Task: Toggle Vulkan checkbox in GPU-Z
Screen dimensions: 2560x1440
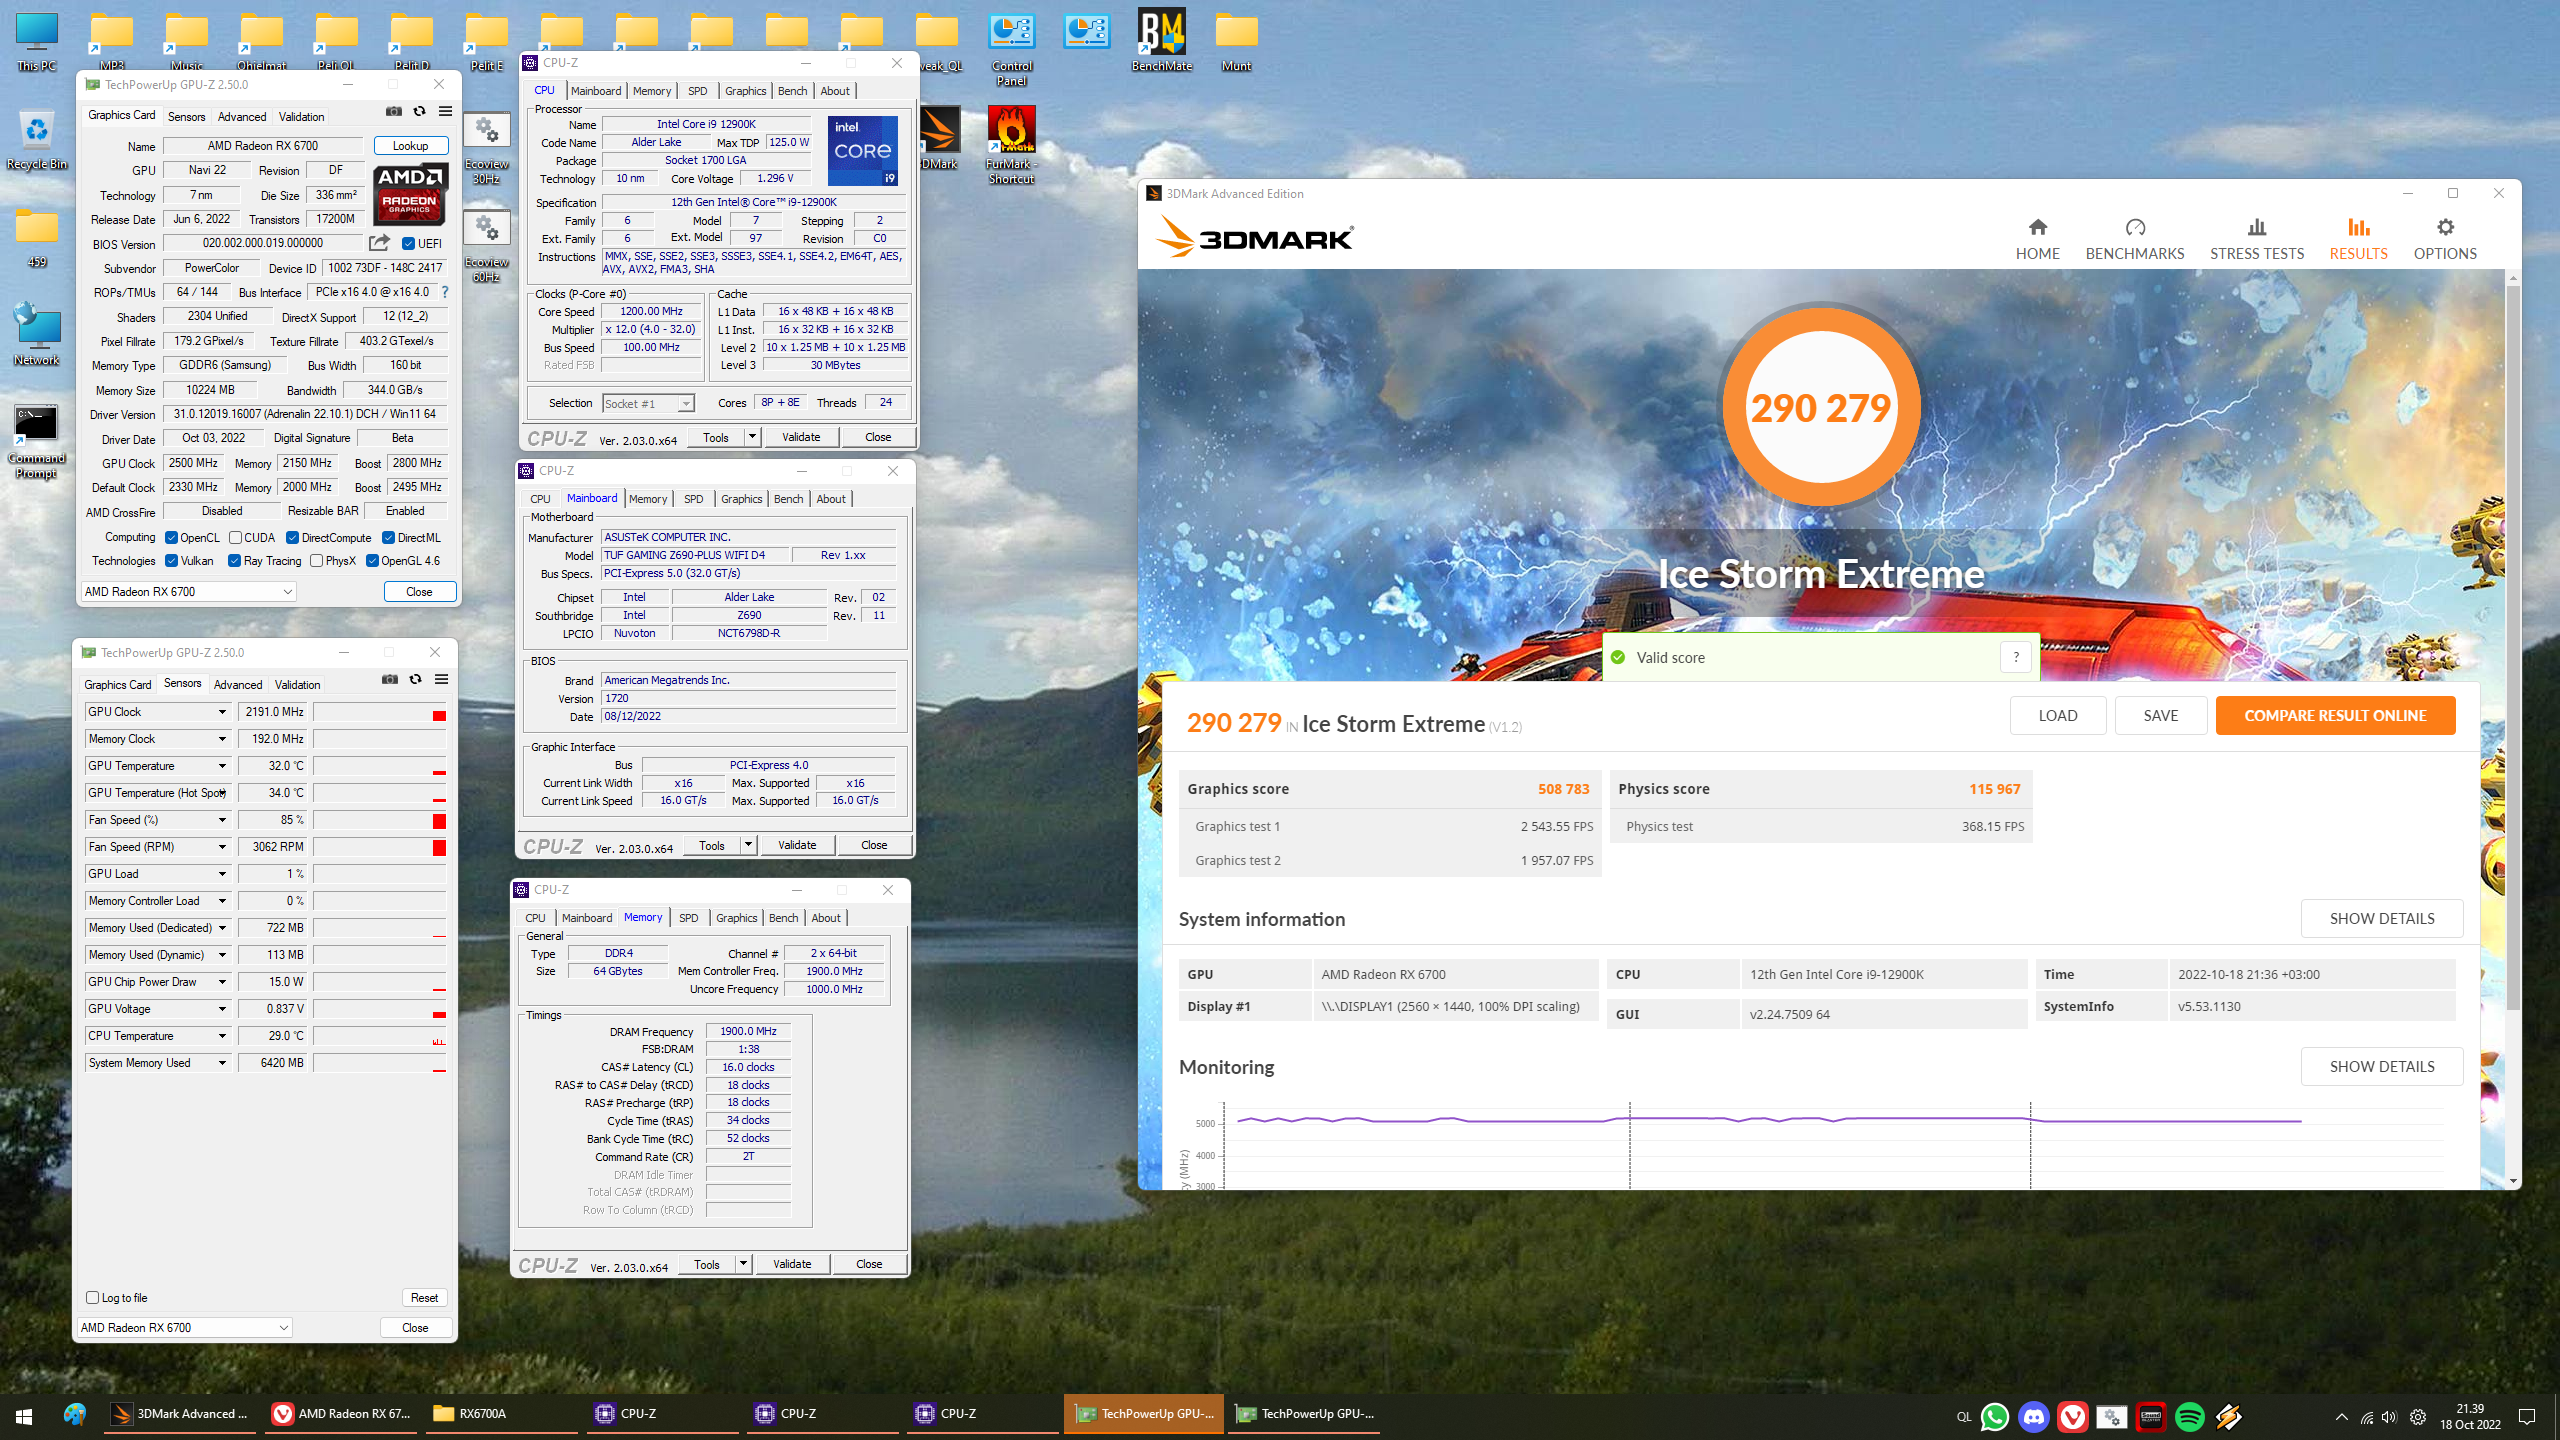Action: 172,561
